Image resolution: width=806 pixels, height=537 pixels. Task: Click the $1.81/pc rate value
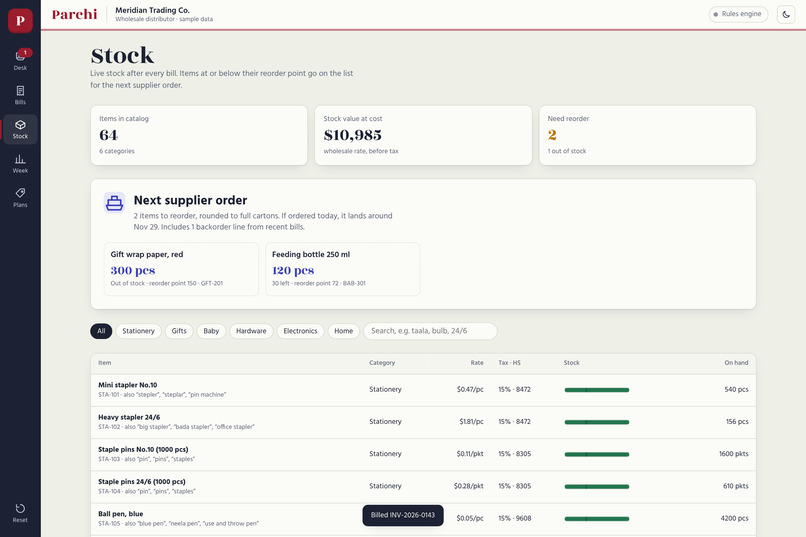tap(471, 421)
